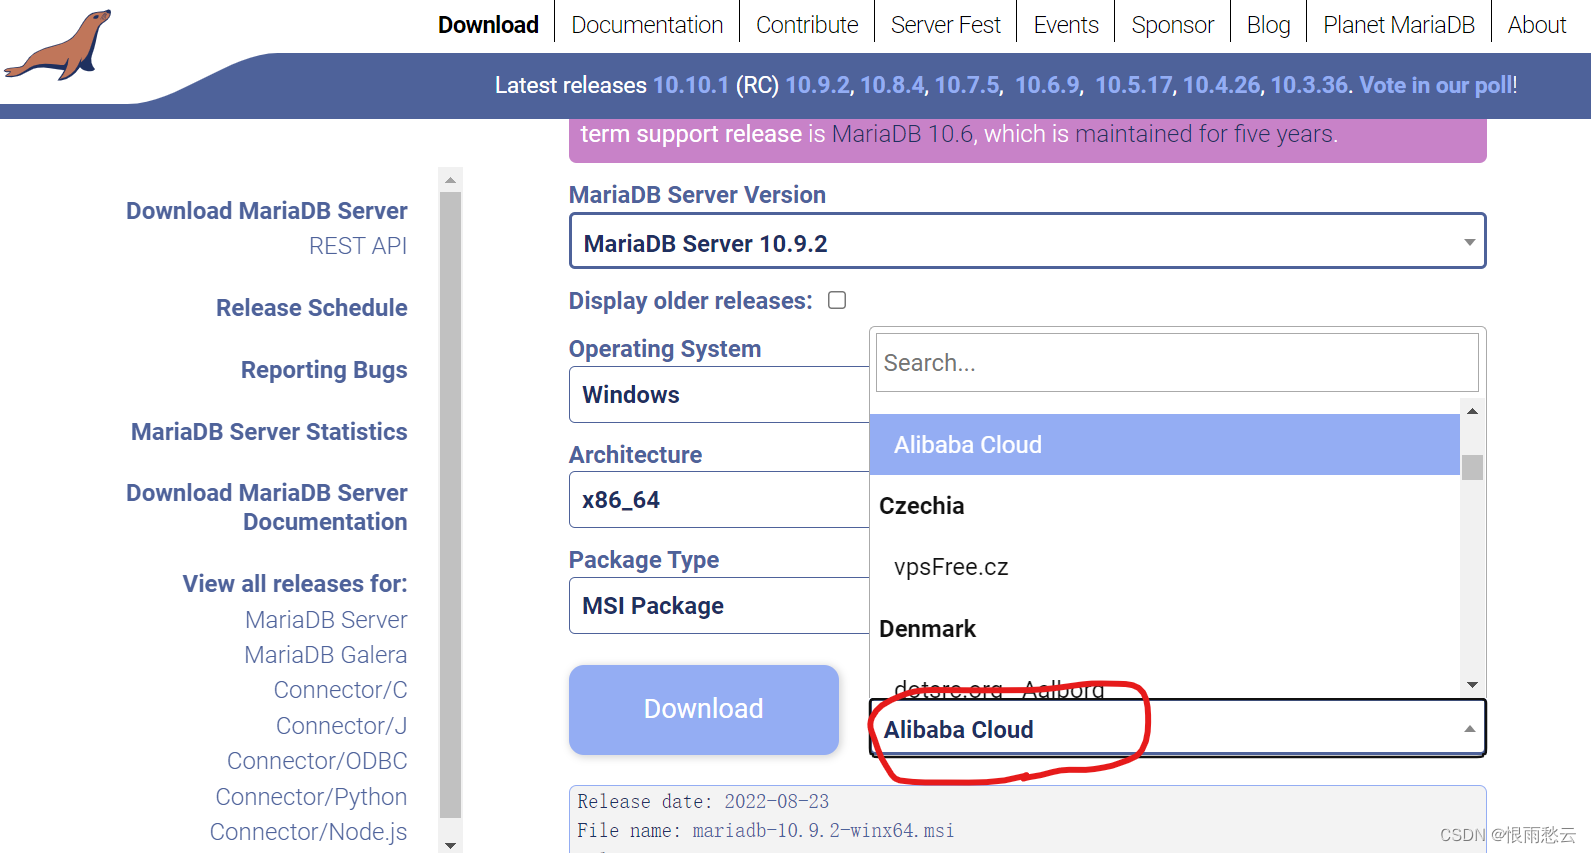Open the Download MariaDB Server sidebar link
Viewport: 1591px width, 853px height.
coord(267,211)
